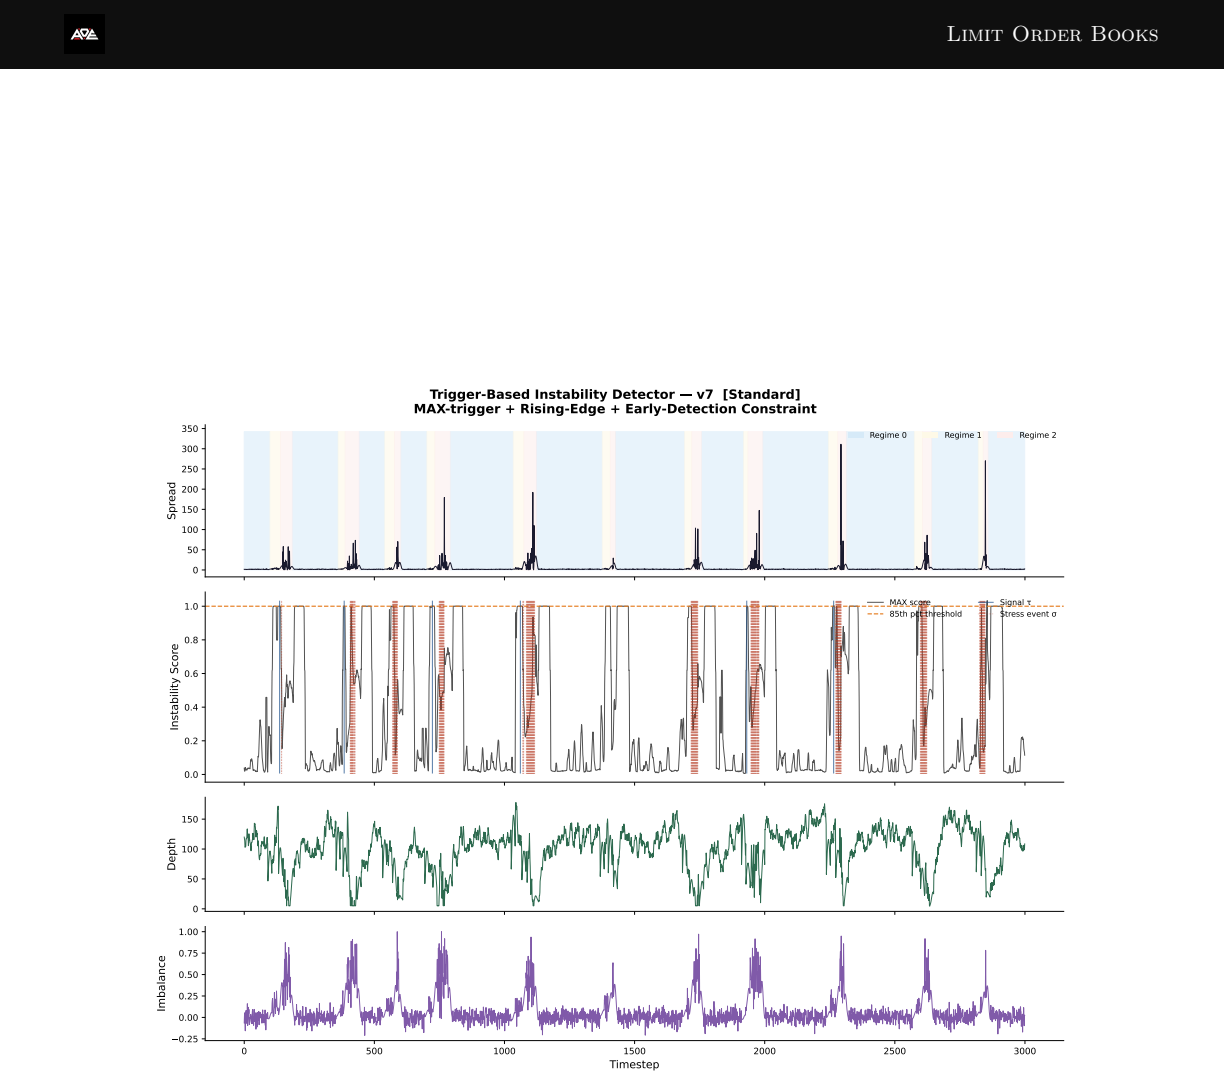
Task: Click the 350 tick on the Spread axis
Action: (x=190, y=429)
